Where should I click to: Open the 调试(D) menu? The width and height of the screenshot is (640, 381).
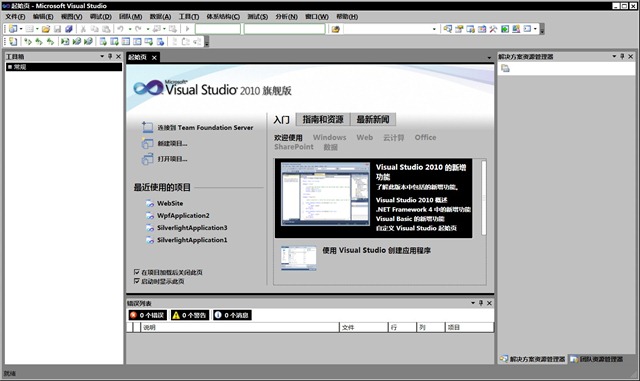tap(100, 17)
